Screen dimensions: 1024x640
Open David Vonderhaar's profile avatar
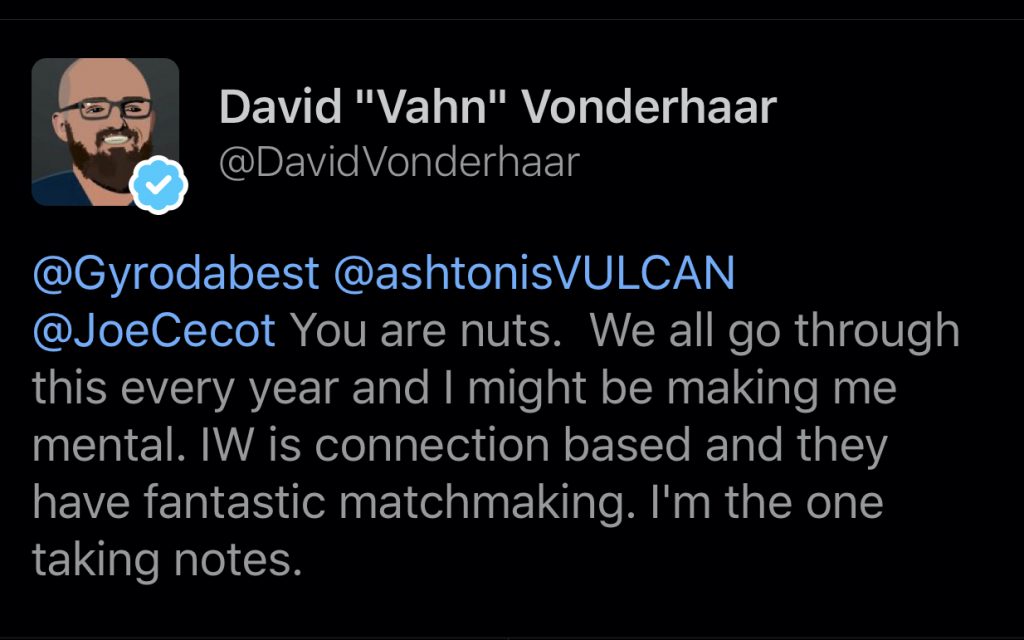click(105, 132)
